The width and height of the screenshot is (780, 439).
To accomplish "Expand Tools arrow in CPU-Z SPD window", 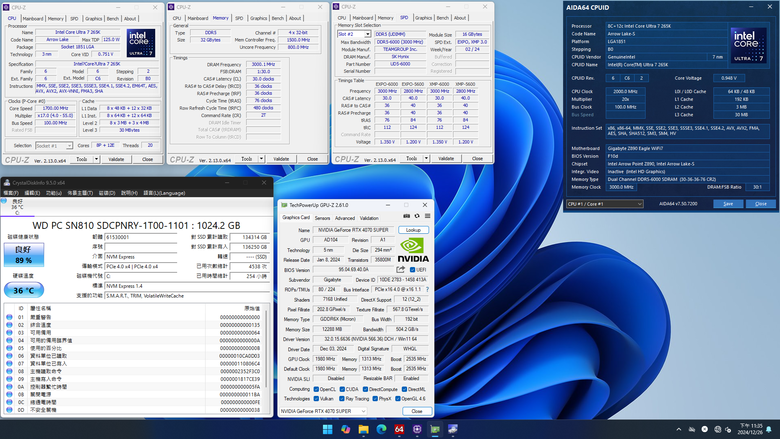I will pos(426,158).
